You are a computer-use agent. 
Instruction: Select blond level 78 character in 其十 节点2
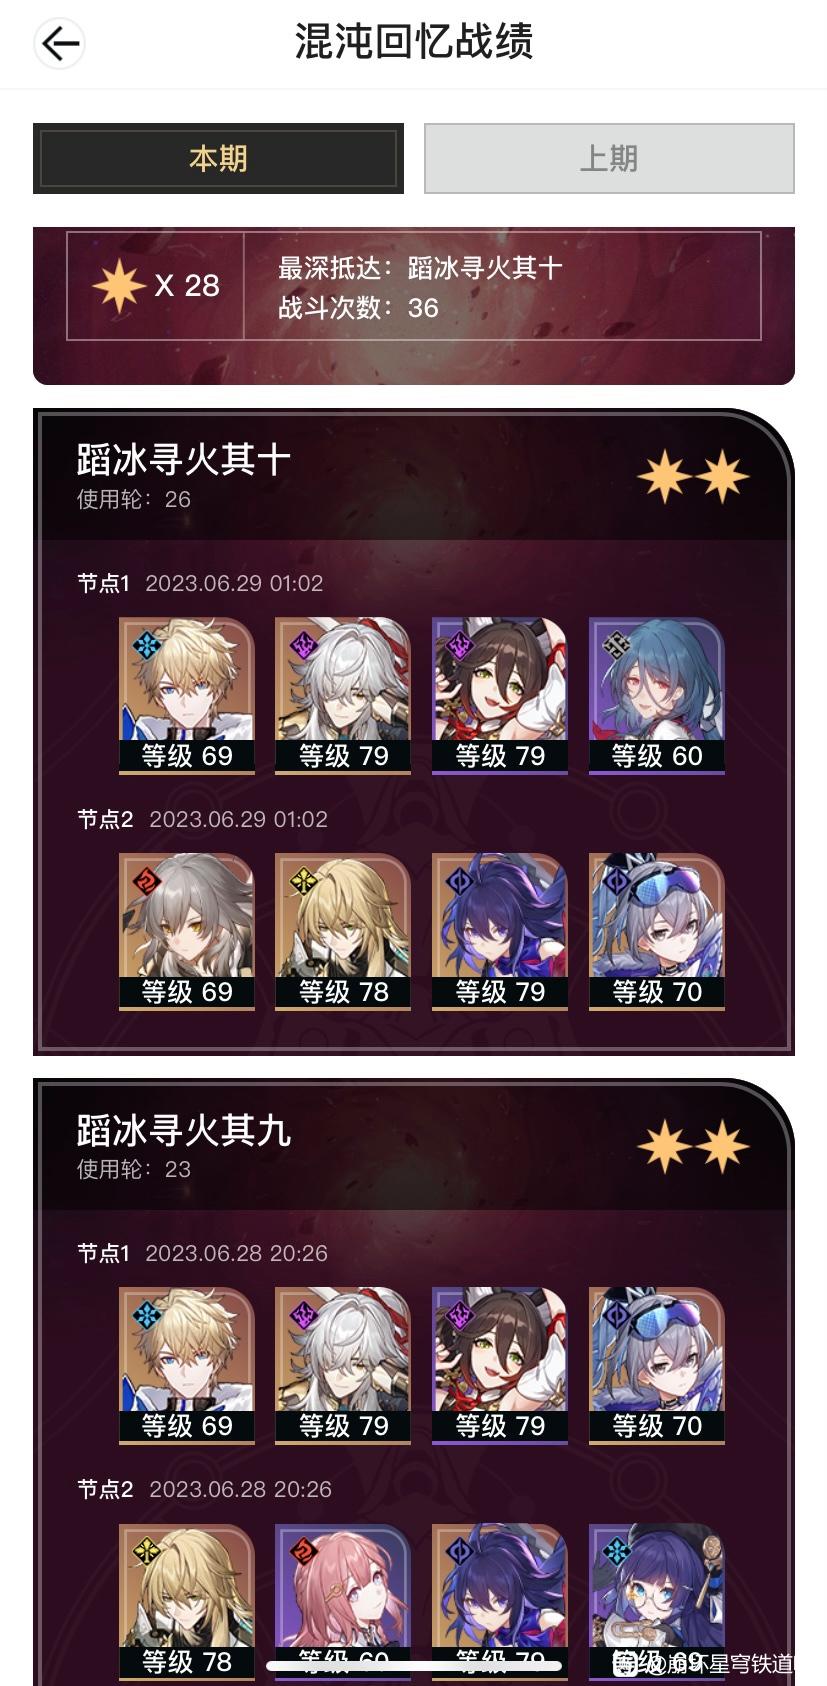coord(343,931)
